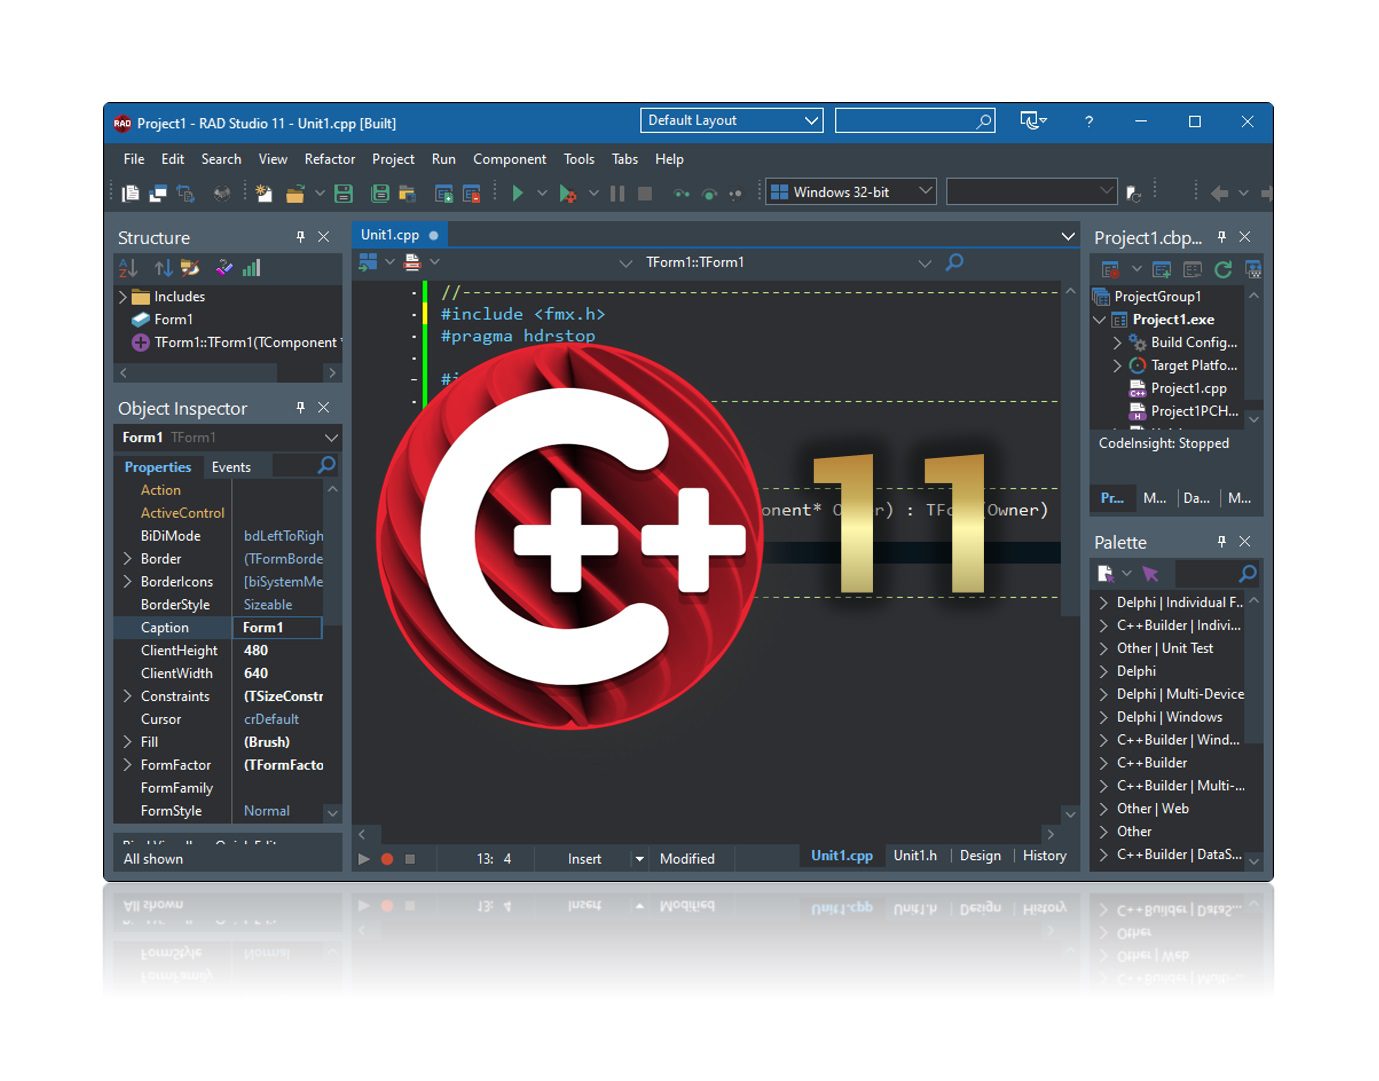1379x1081 pixels.
Task: Expand the Constraints property
Action: point(128,696)
